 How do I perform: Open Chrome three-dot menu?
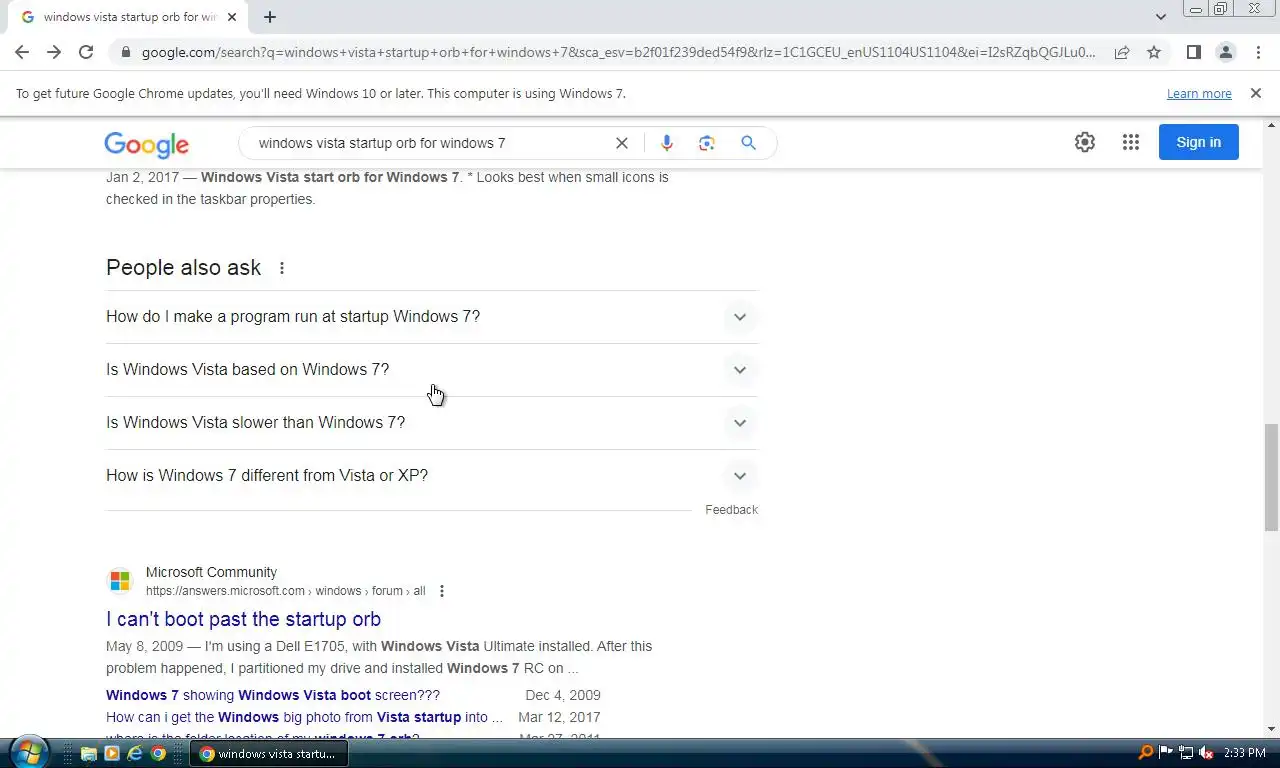[1258, 52]
